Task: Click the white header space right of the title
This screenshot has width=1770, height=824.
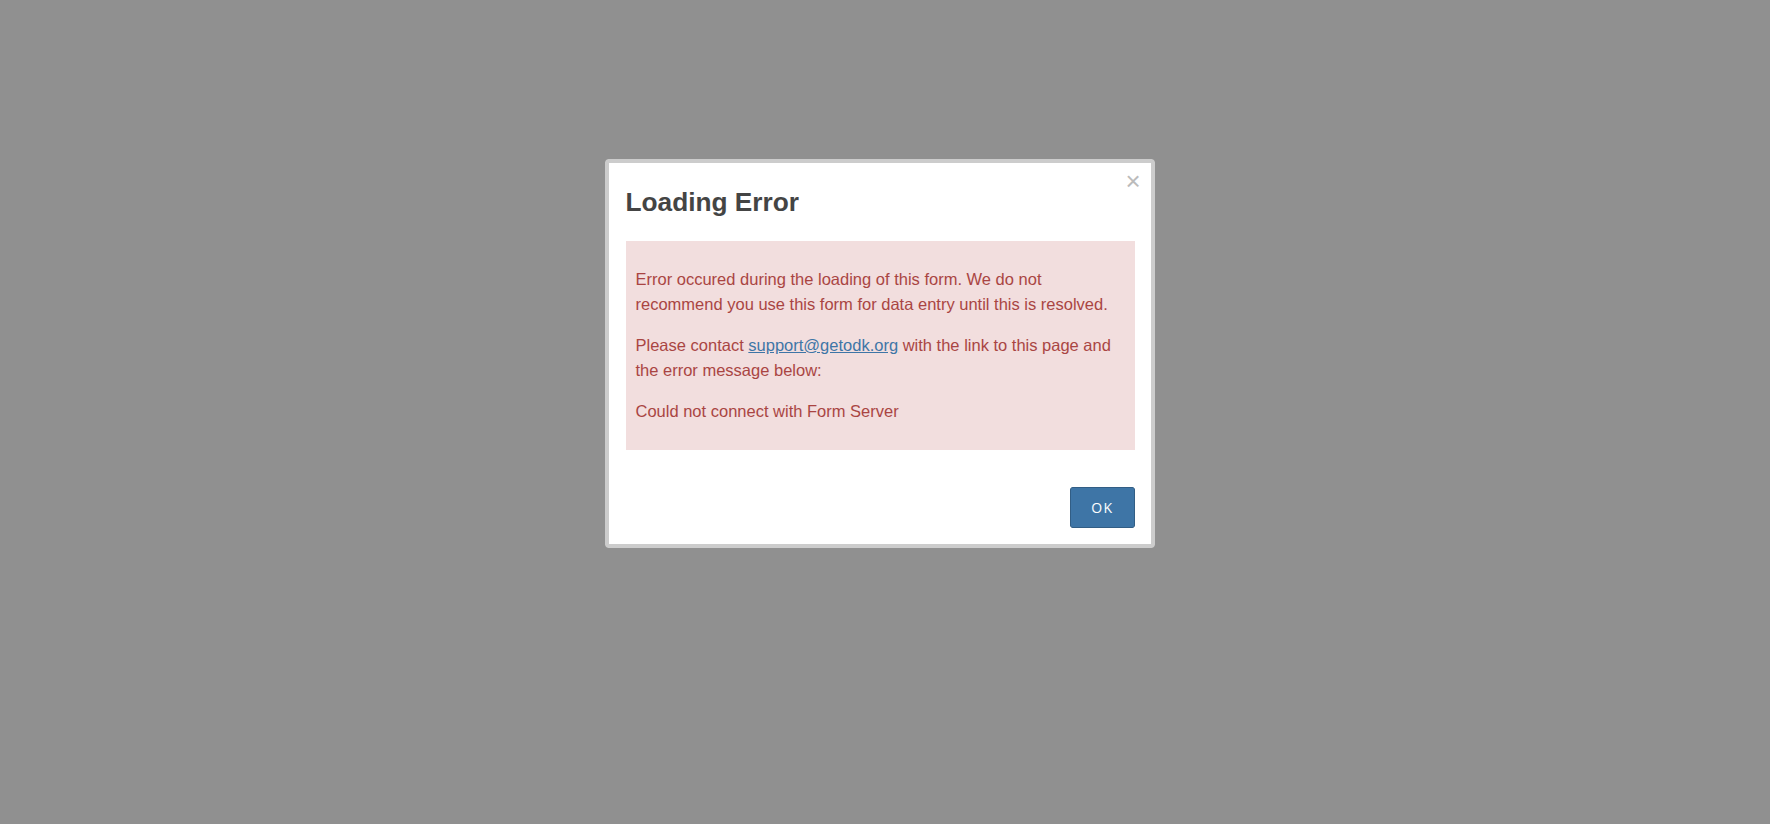Action: click(960, 202)
